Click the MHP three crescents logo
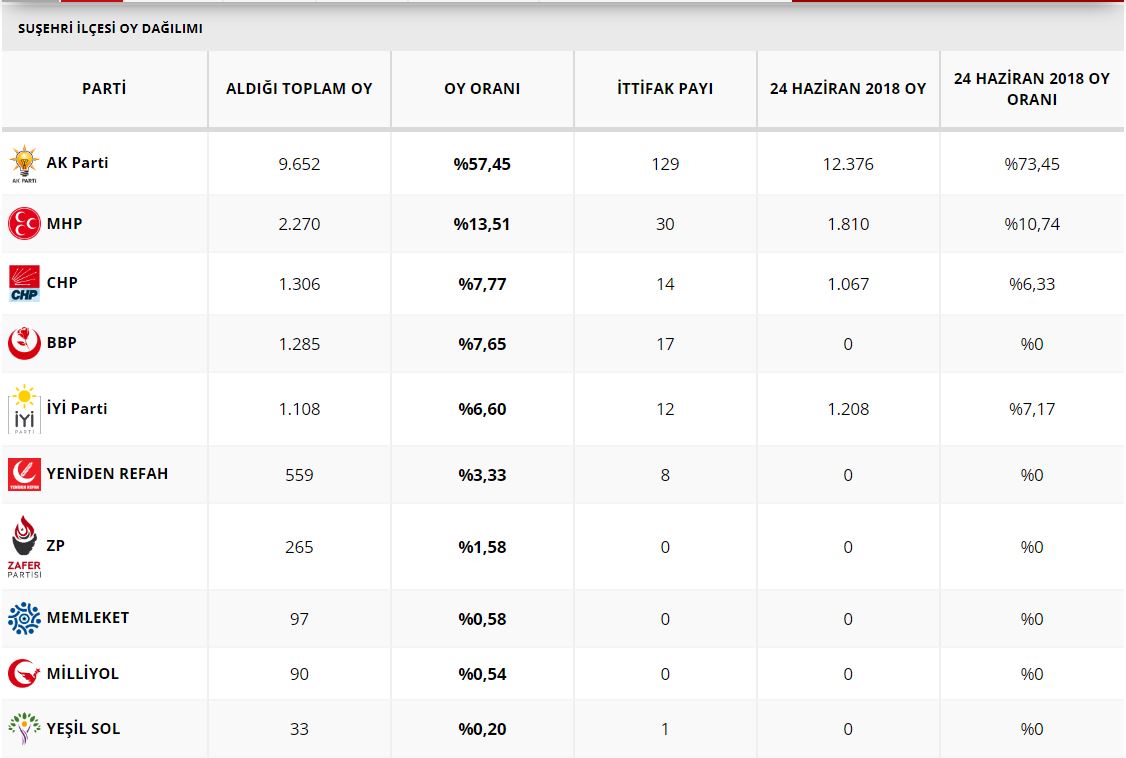This screenshot has width=1126, height=758. (24, 224)
